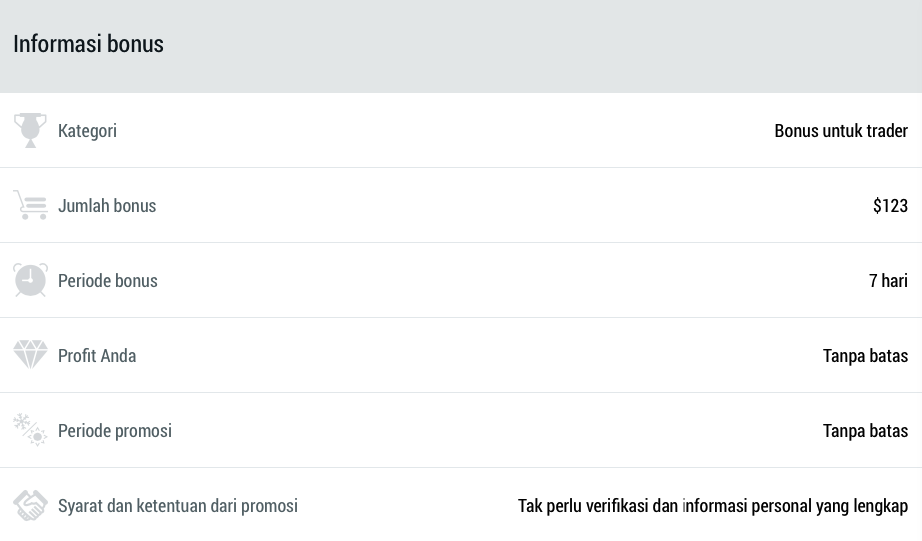922x541 pixels.
Task: Click Tanpa batas in Profit Anda row
Action: tap(865, 356)
